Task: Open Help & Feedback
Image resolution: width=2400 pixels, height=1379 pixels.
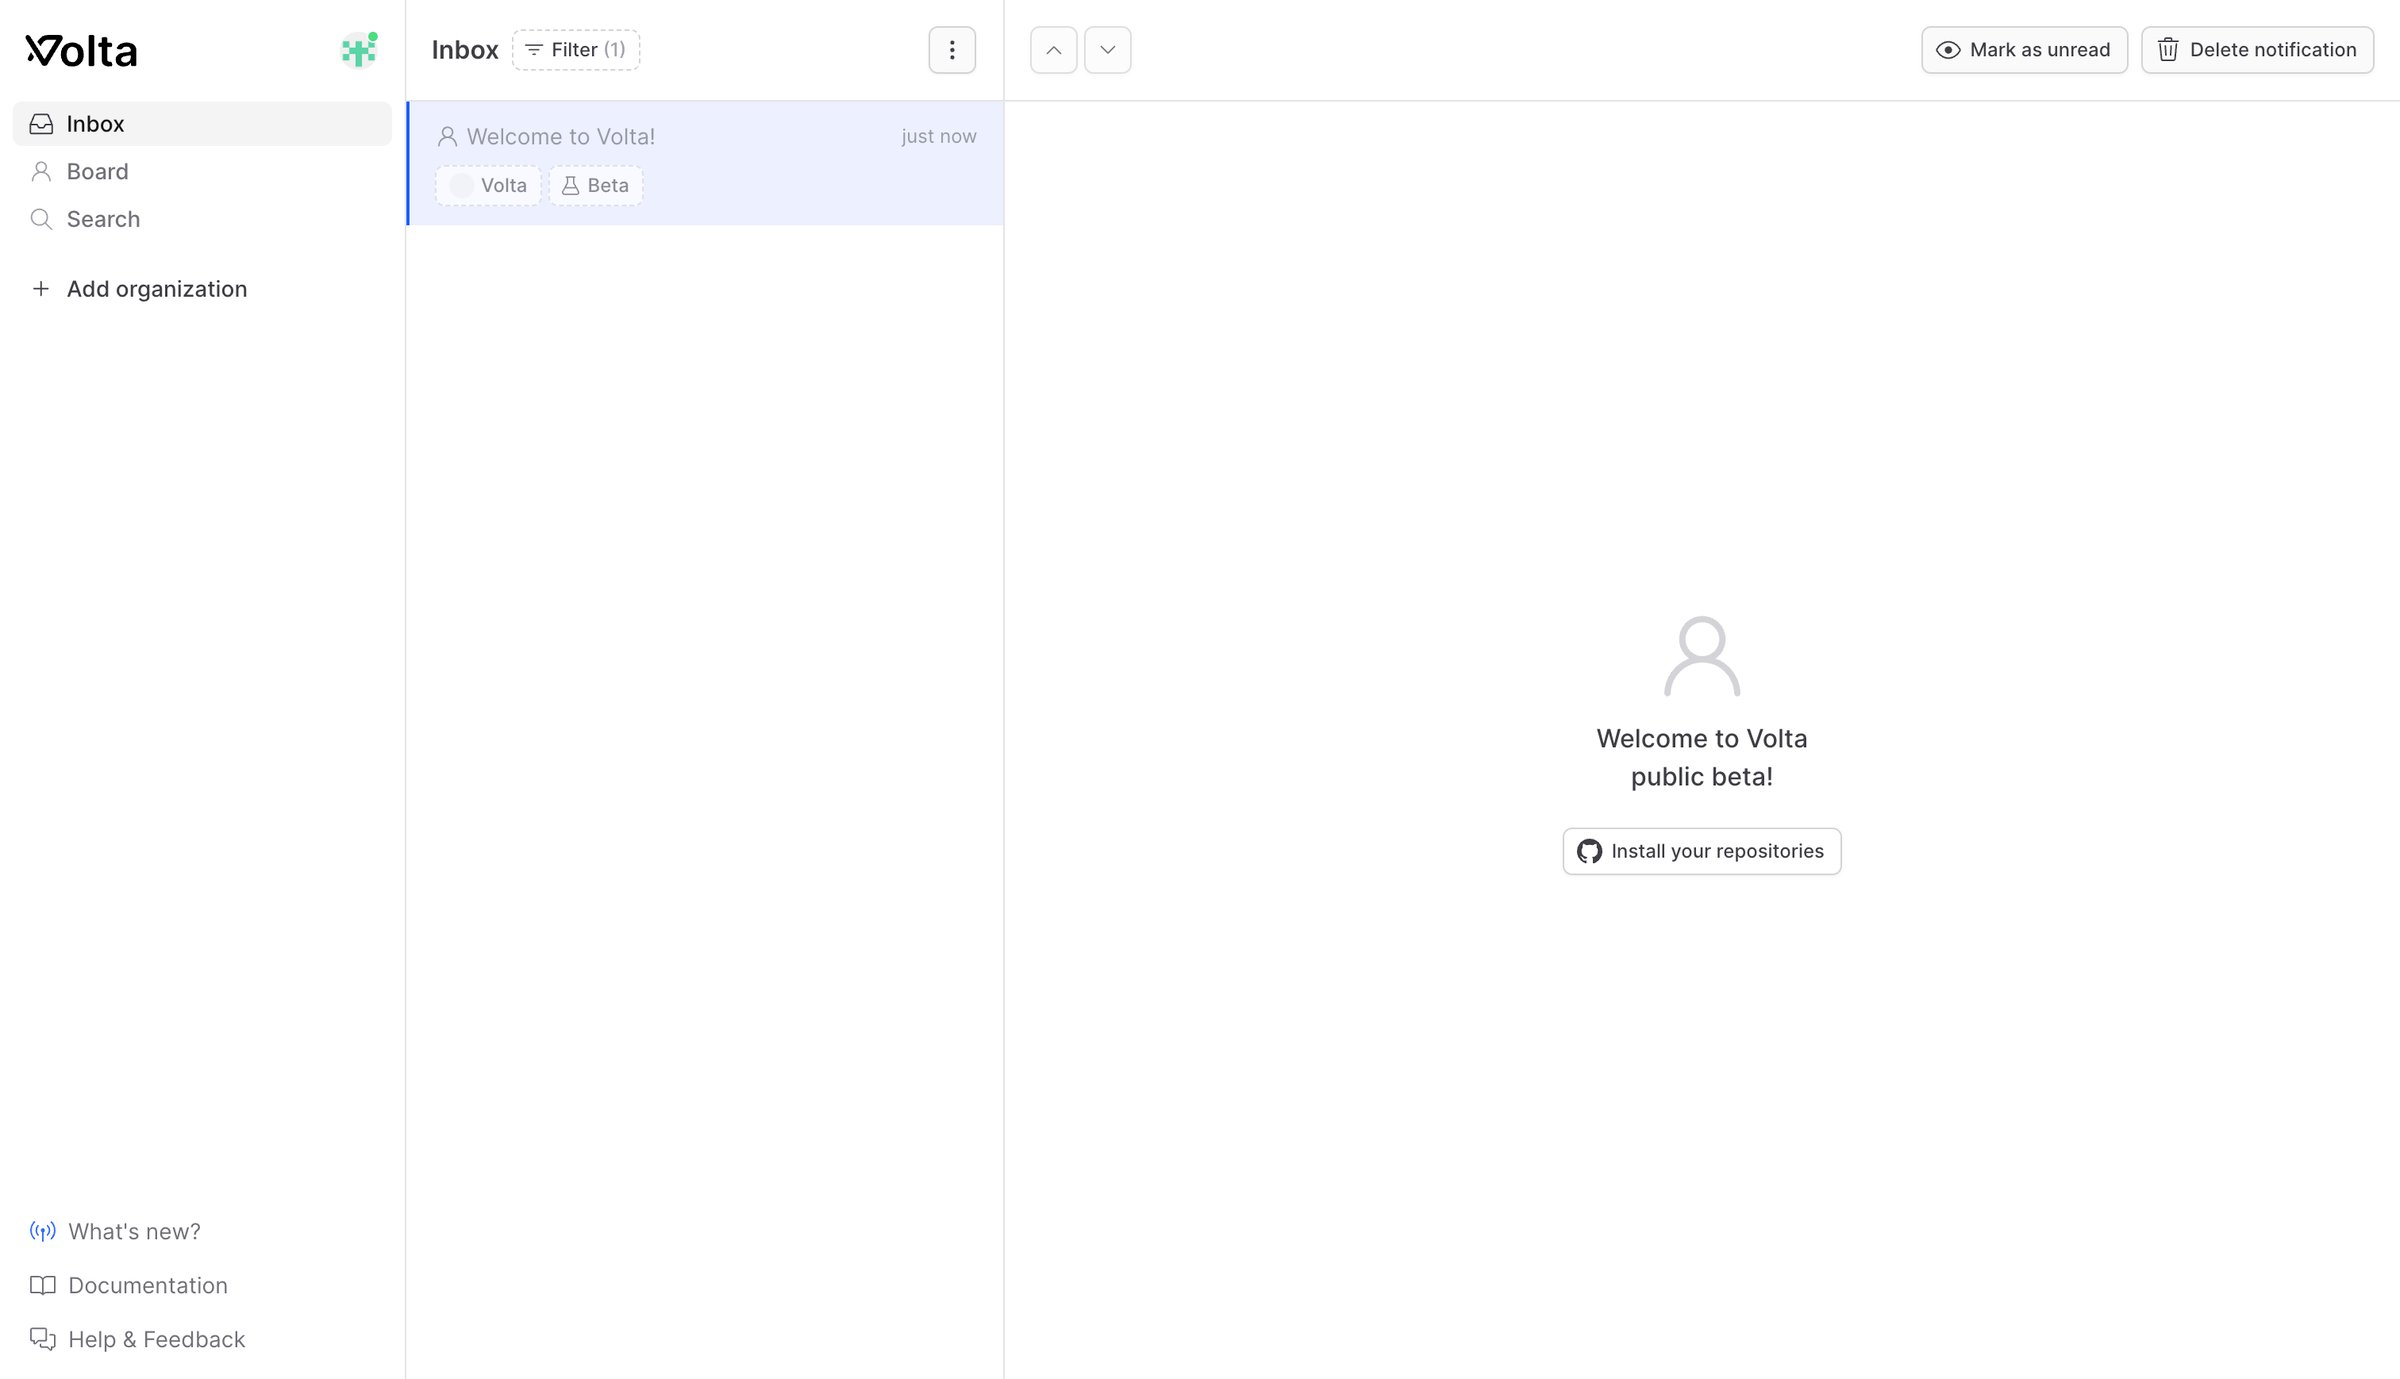Action: click(137, 1339)
